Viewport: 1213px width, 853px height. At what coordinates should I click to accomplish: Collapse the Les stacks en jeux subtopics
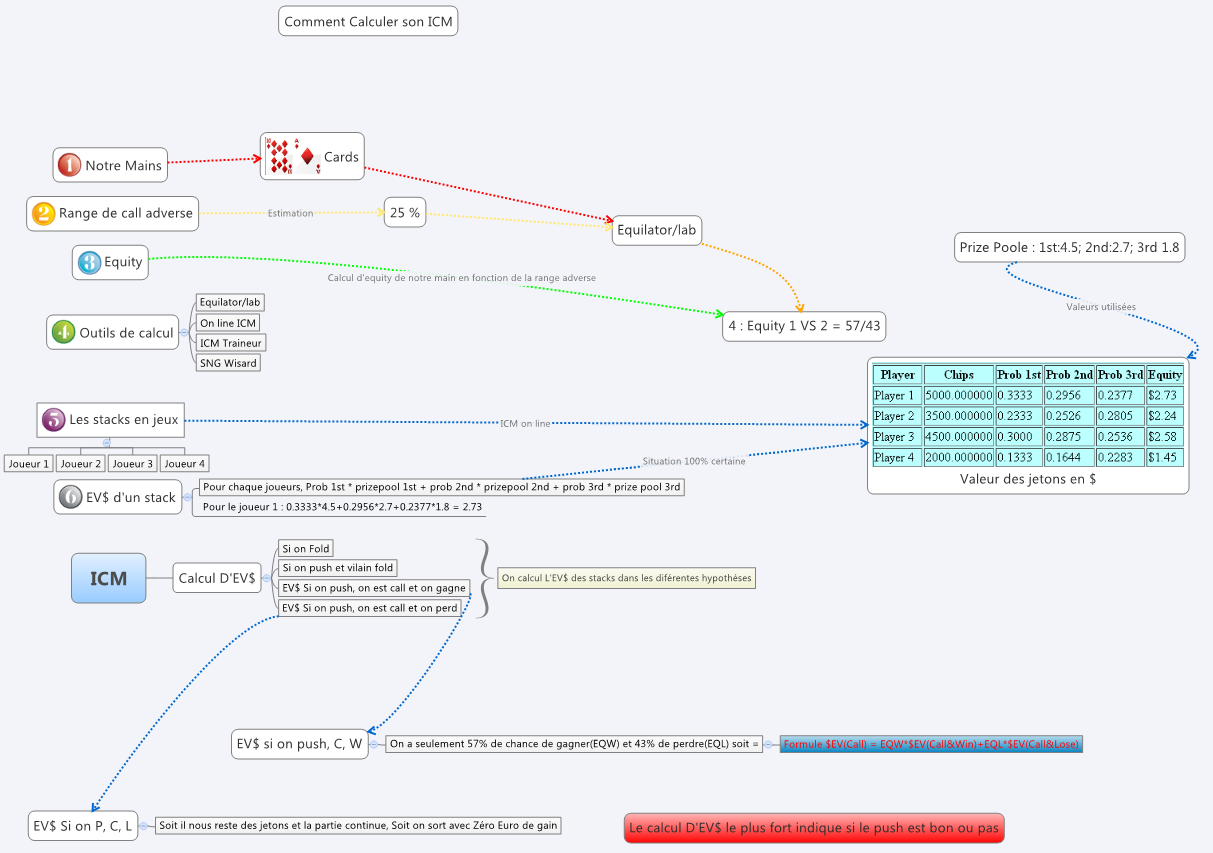pos(106,441)
